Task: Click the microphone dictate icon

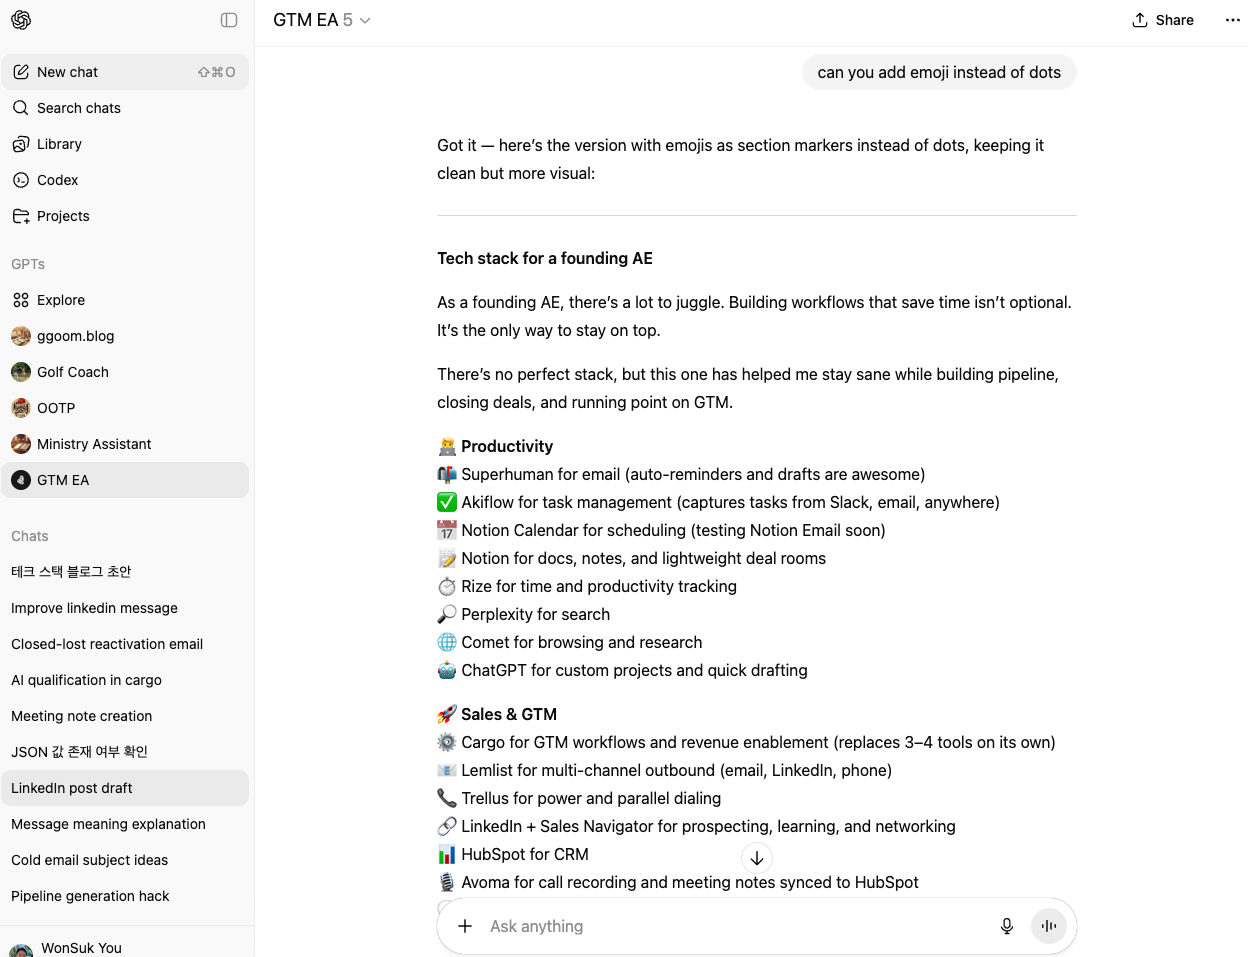Action: [x=1007, y=926]
